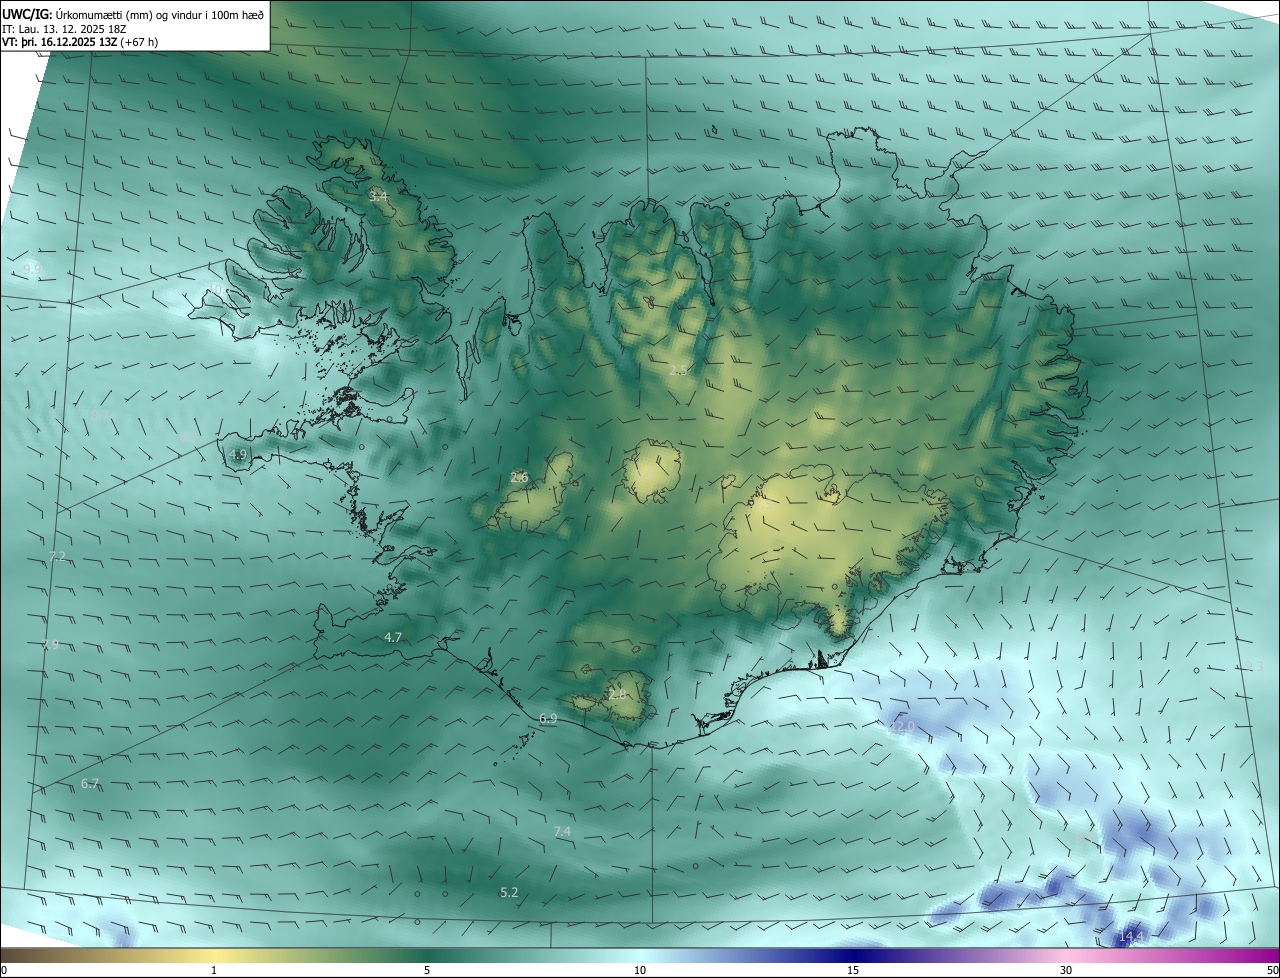Click the 0 tick label on the color scale
The width and height of the screenshot is (1280, 978).
(x=4, y=970)
